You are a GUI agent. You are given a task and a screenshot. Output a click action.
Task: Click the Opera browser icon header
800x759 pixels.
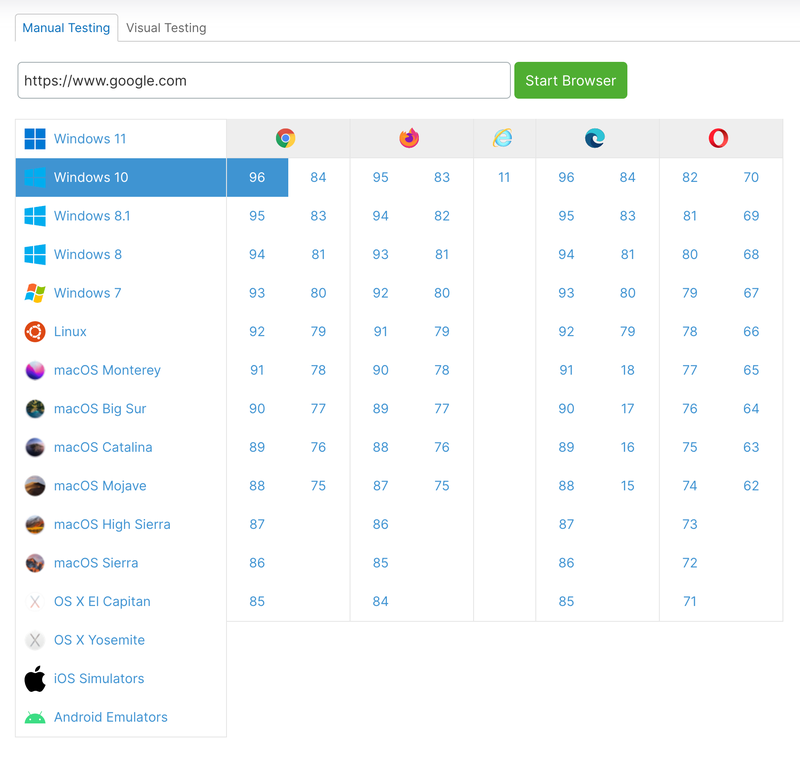coord(718,138)
